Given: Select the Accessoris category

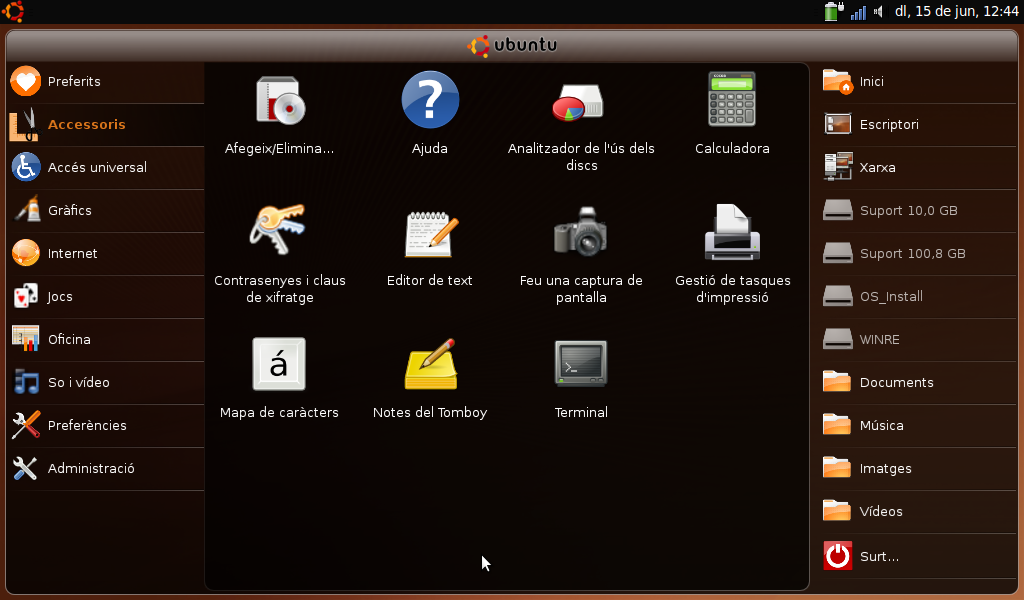Looking at the screenshot, I should [x=106, y=125].
